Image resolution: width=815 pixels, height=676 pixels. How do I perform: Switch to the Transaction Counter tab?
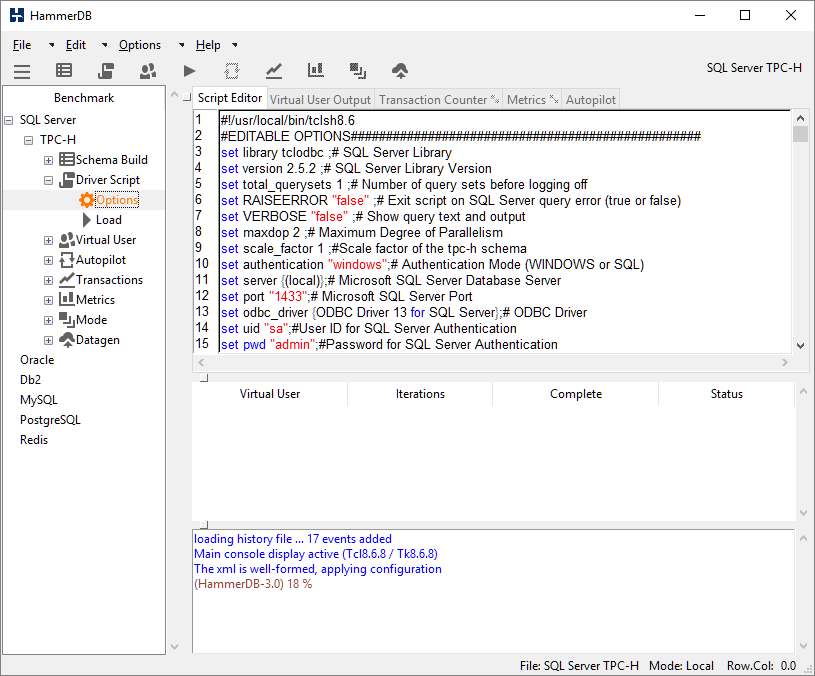click(439, 100)
